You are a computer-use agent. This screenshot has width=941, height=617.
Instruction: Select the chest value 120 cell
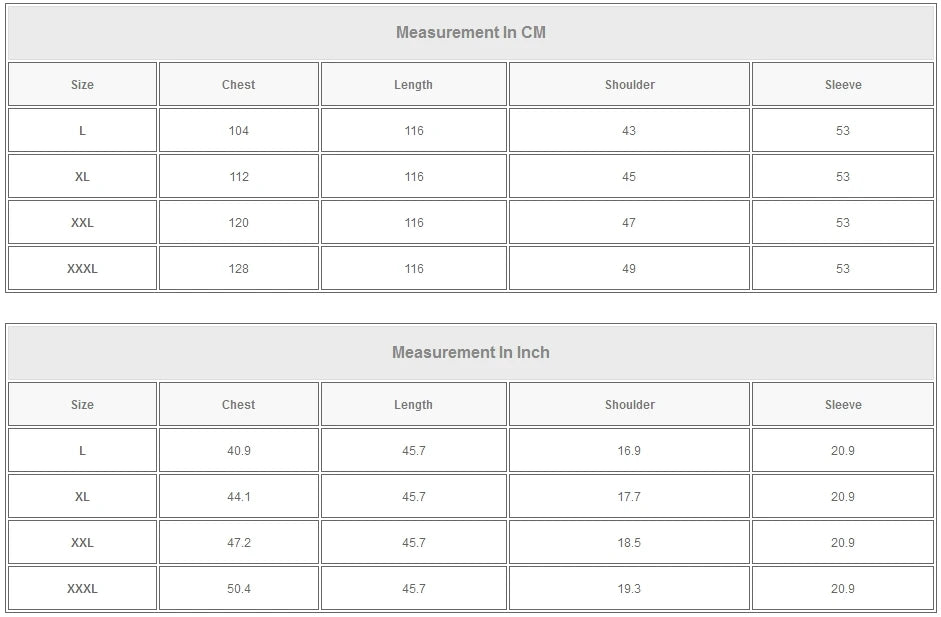[238, 223]
